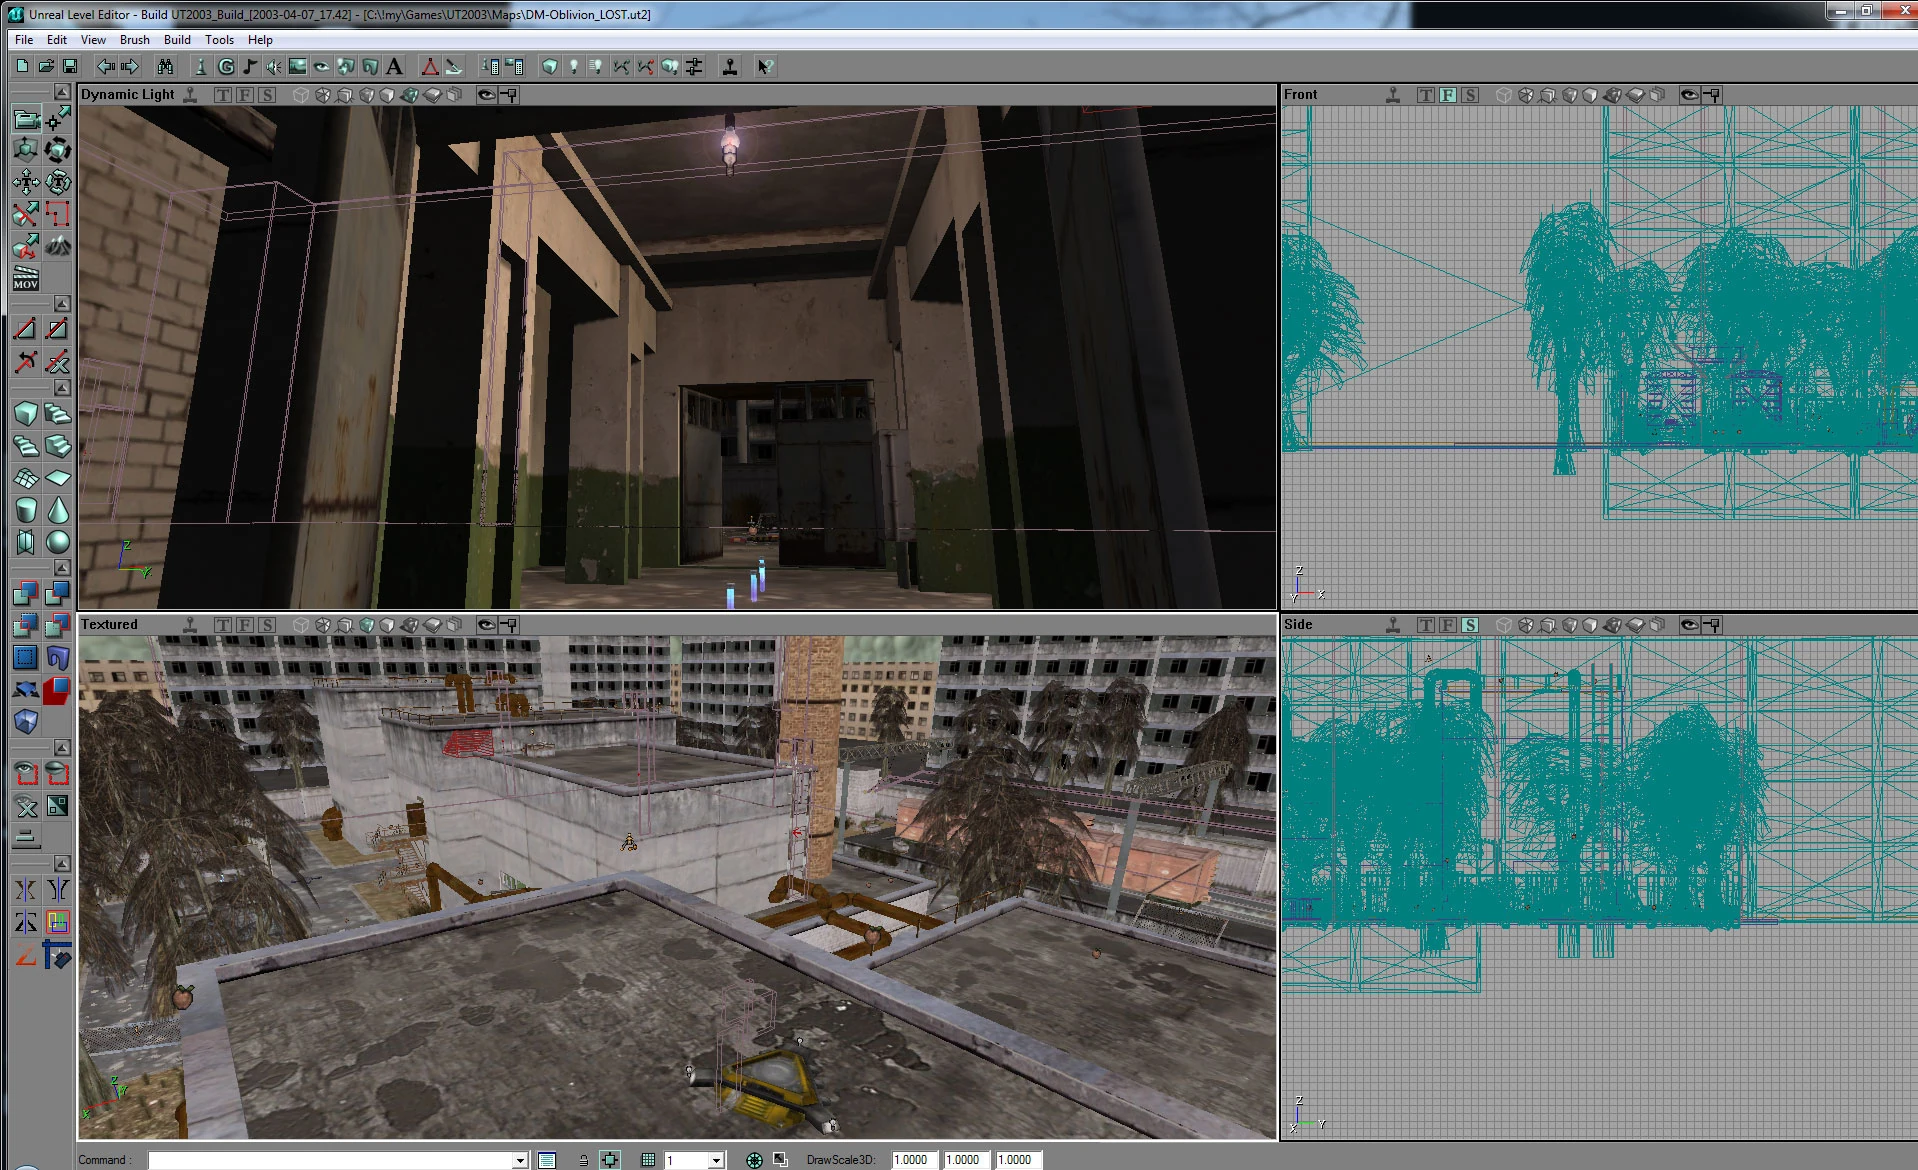1918x1170 pixels.
Task: Toggle realtime preview in Textured viewport
Action: 189,625
